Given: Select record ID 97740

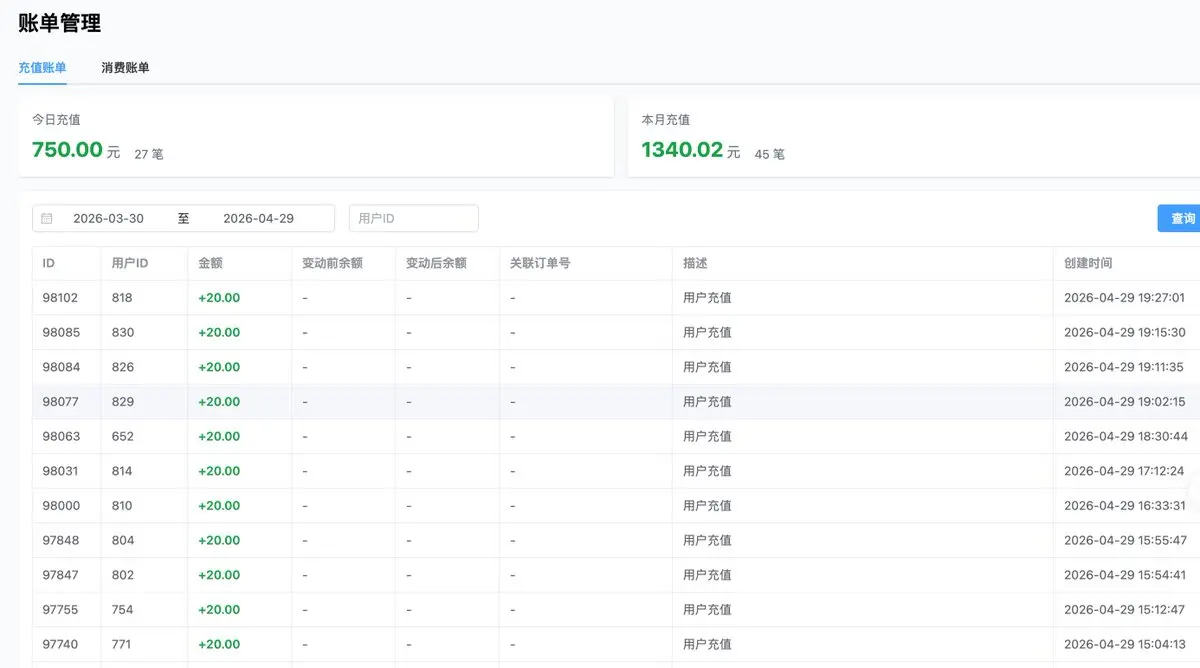Looking at the screenshot, I should pyautogui.click(x=61, y=644).
